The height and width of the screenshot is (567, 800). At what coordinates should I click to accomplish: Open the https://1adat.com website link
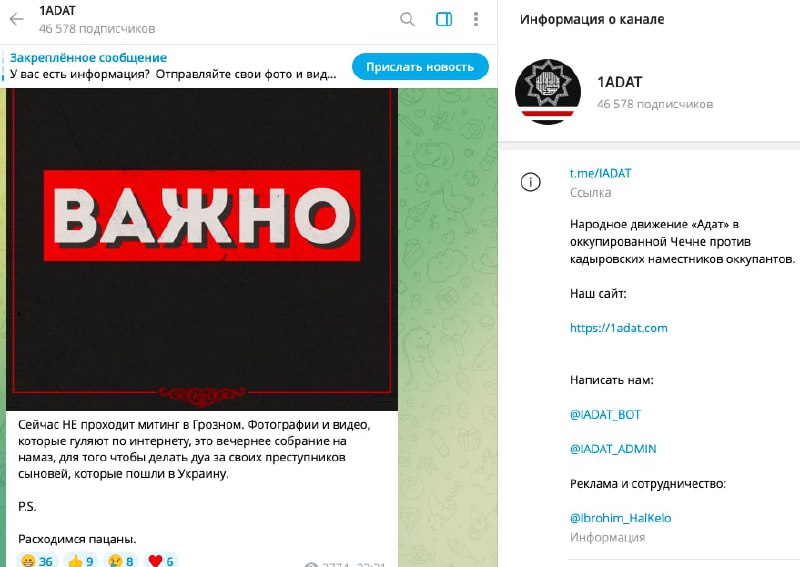(618, 328)
